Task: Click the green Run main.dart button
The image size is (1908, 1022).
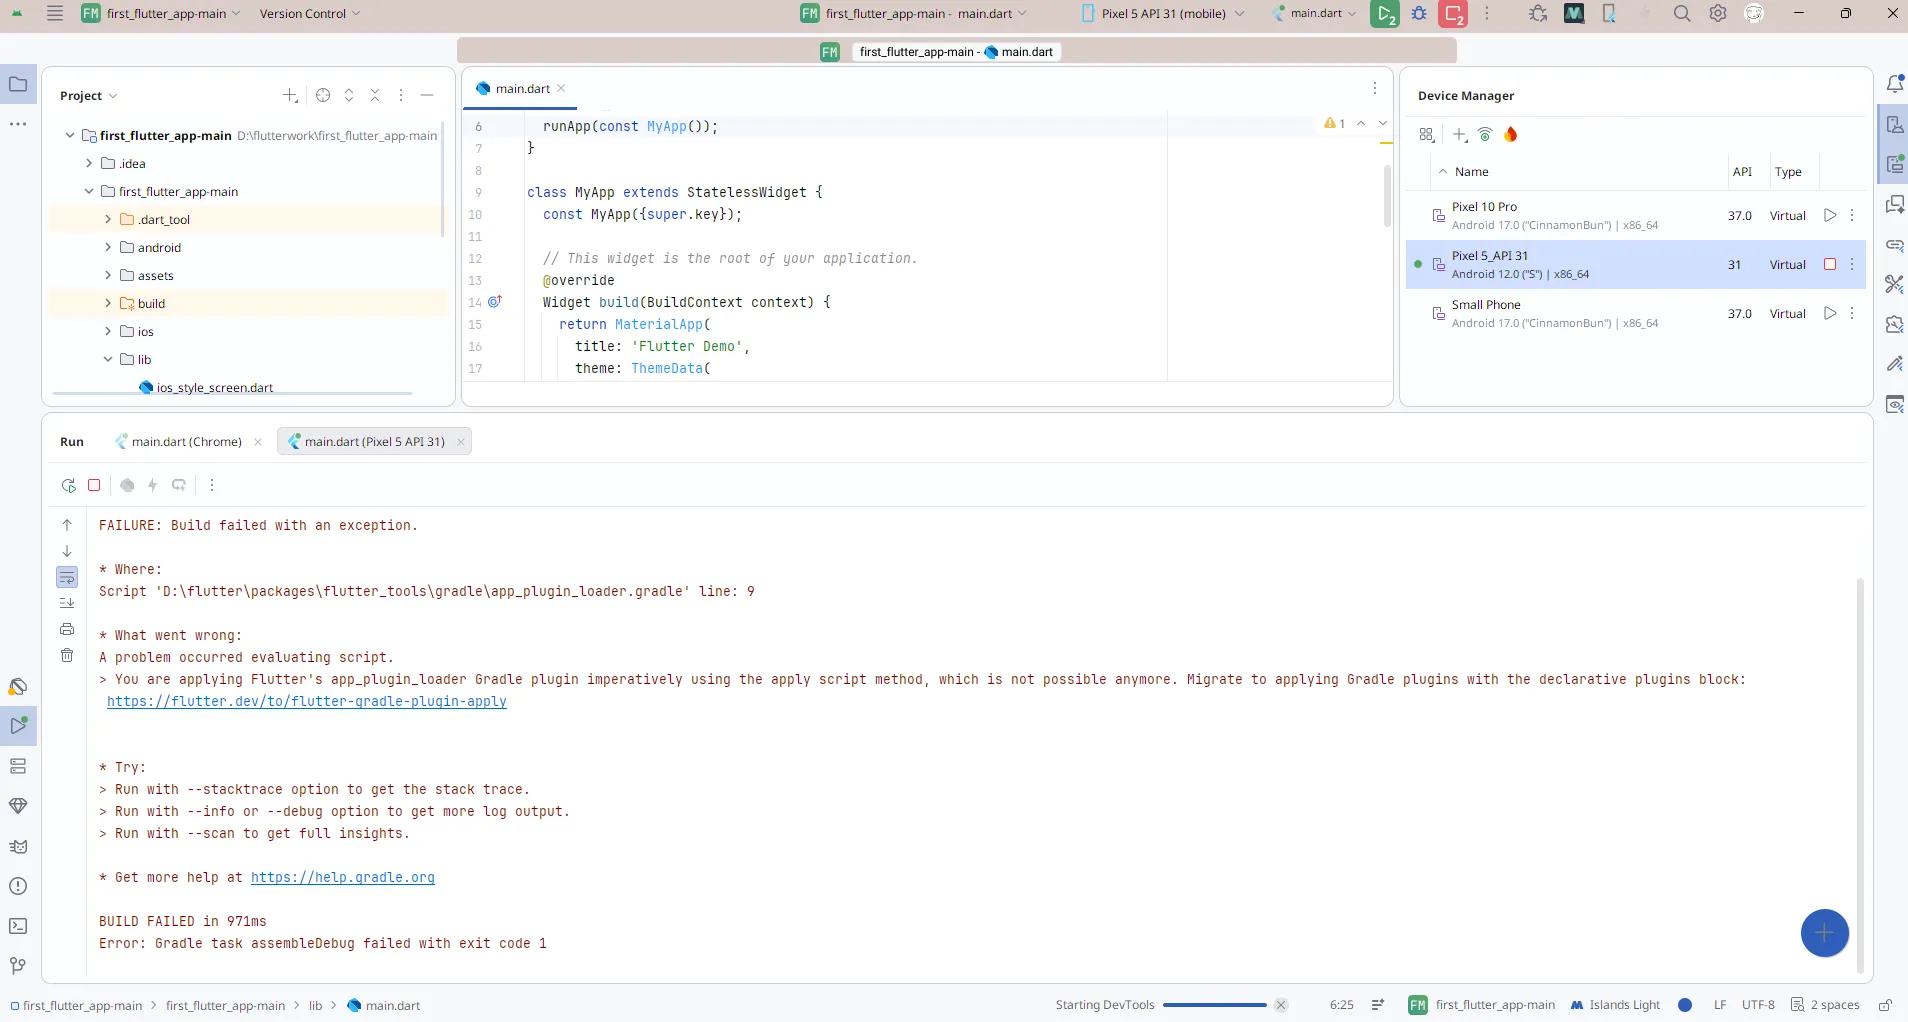Action: point(1384,14)
